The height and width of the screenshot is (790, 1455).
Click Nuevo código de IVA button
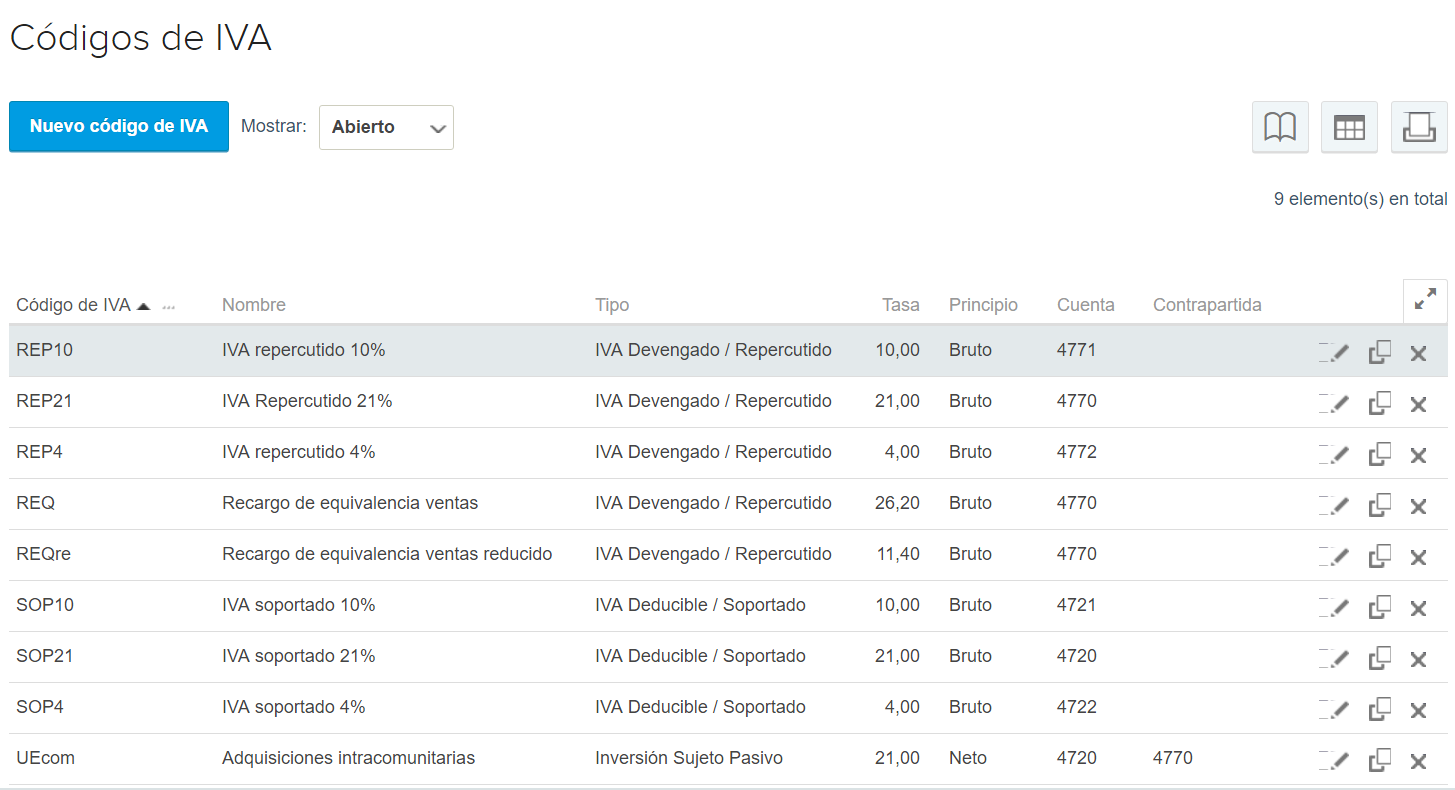coord(119,127)
